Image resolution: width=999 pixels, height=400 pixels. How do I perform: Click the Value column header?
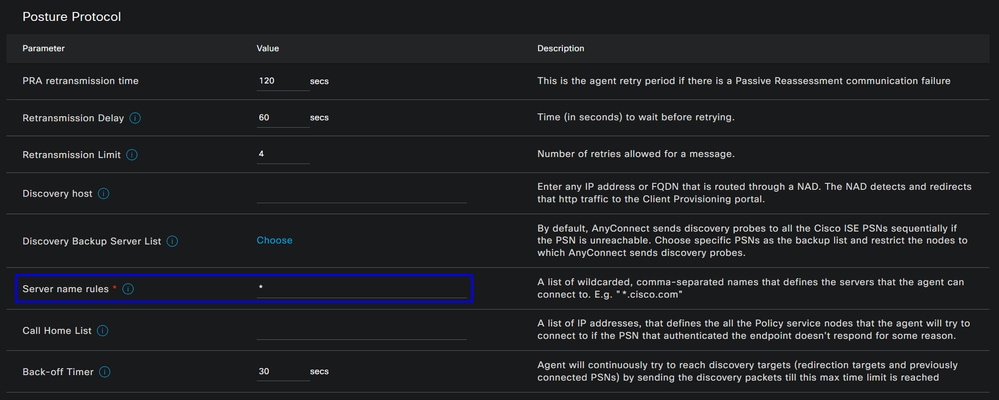[268, 48]
